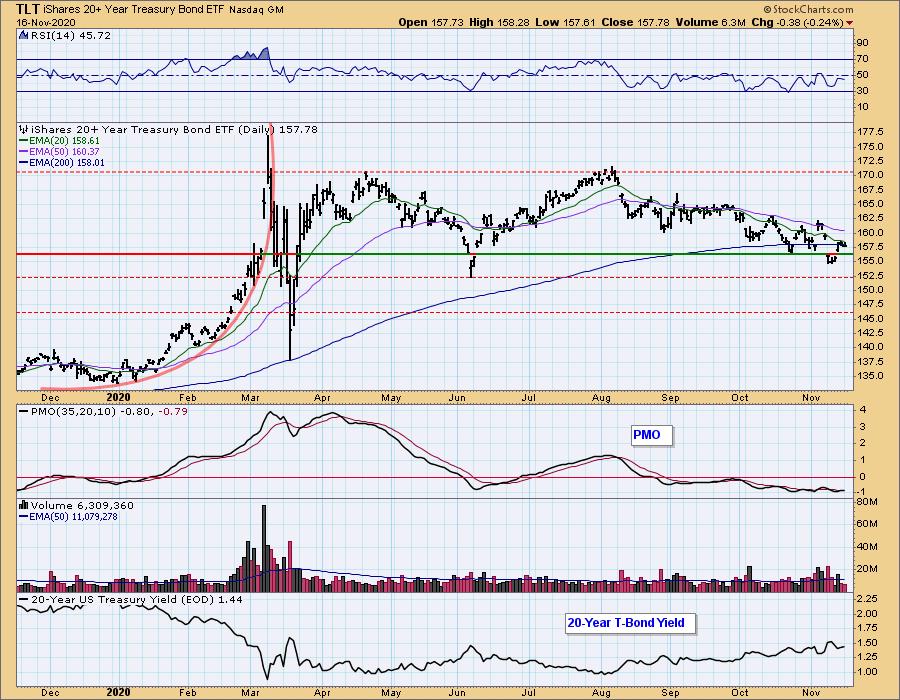Click the TLT ticker symbol in header
The height and width of the screenshot is (700, 900).
pyautogui.click(x=28, y=9)
